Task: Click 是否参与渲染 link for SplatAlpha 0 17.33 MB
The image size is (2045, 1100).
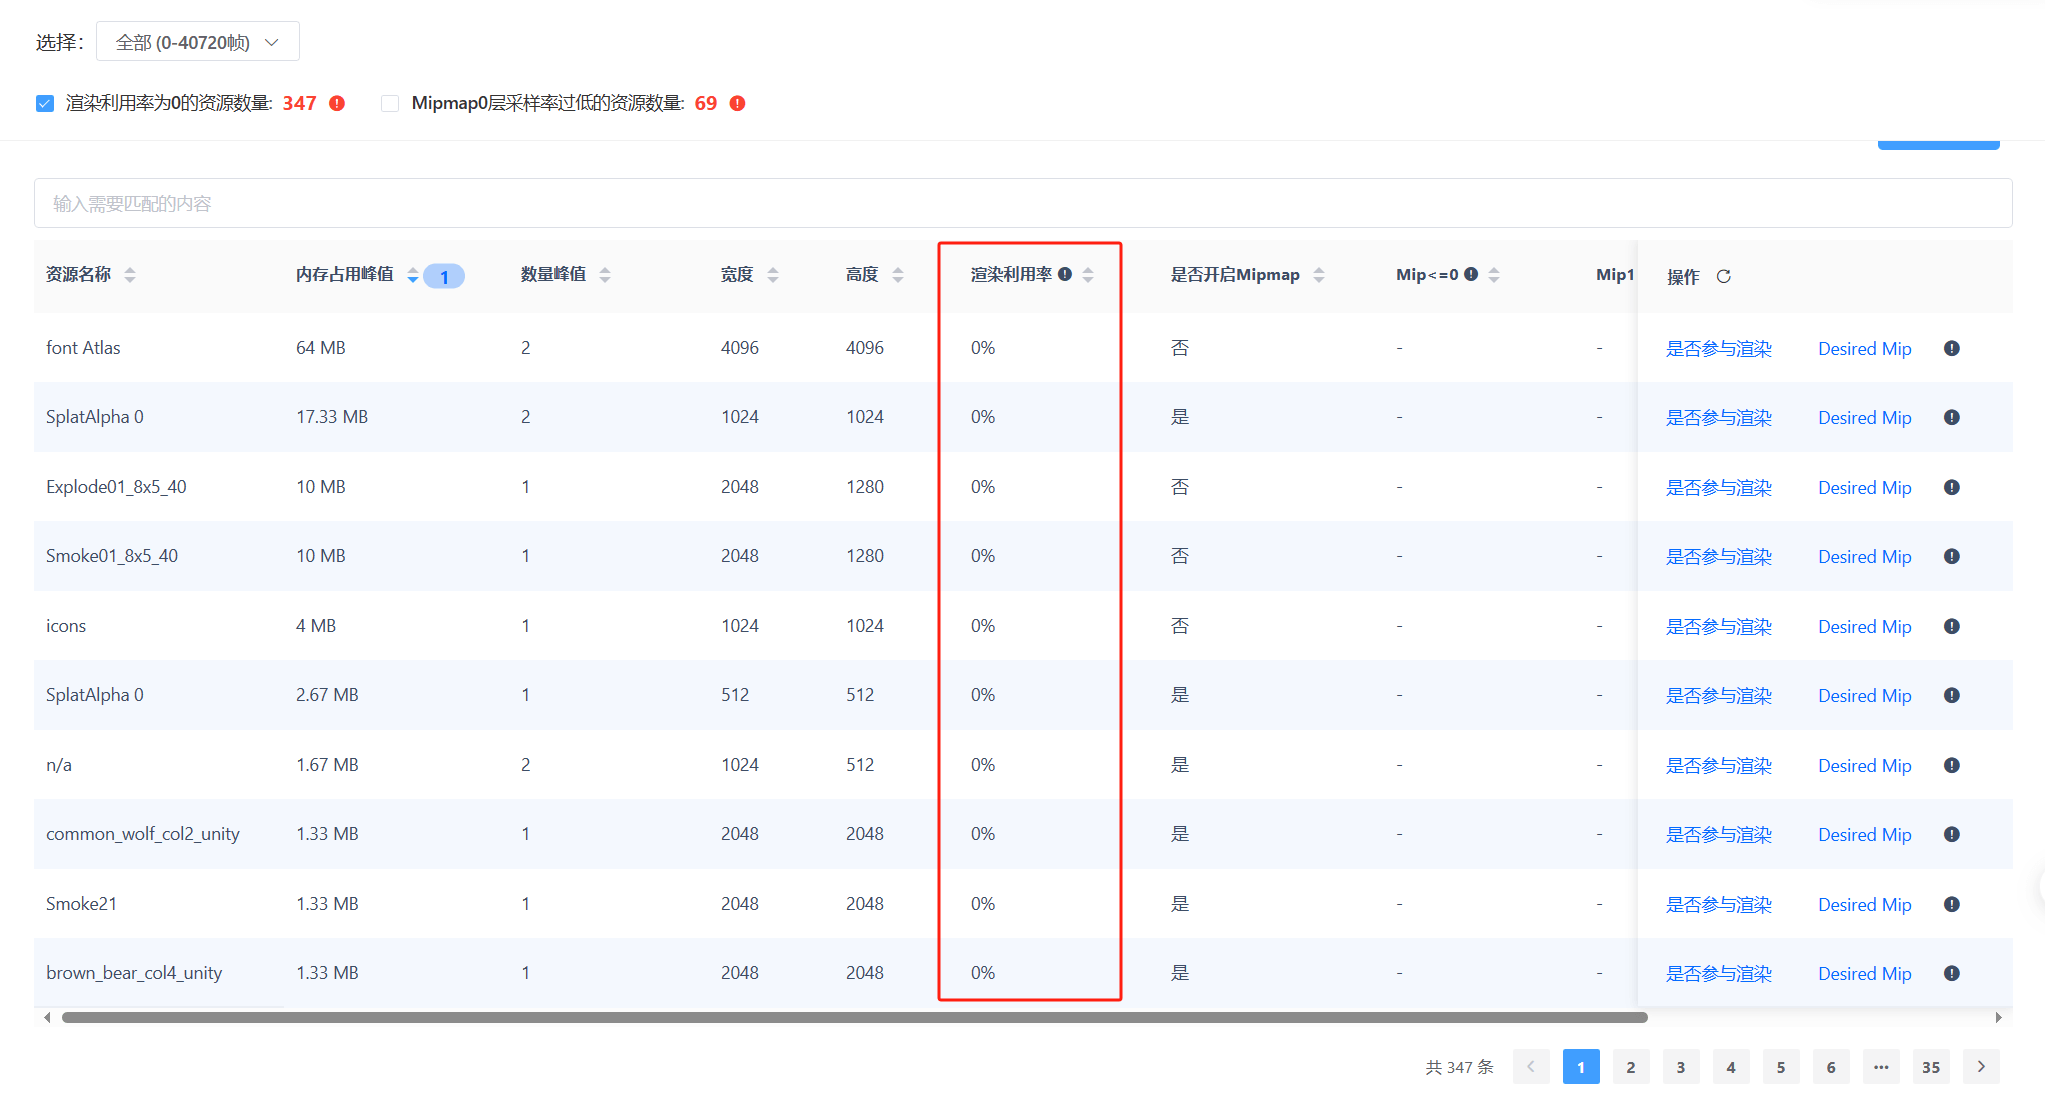Action: point(1718,418)
